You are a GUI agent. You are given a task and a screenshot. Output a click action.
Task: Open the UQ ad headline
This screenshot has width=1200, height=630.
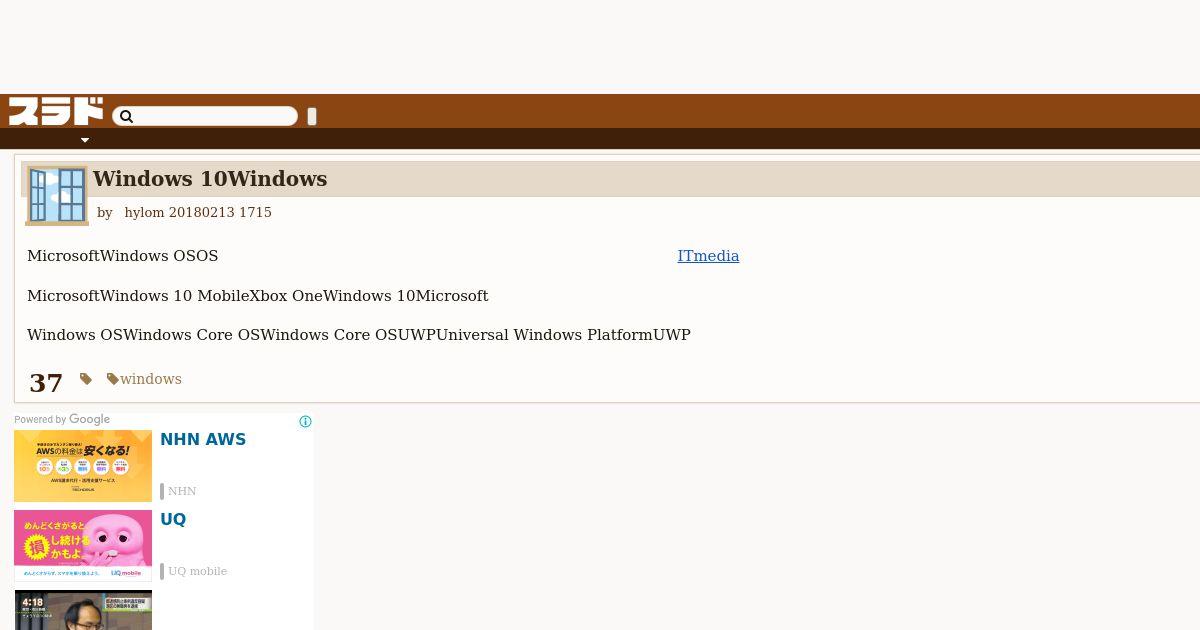[x=173, y=519]
